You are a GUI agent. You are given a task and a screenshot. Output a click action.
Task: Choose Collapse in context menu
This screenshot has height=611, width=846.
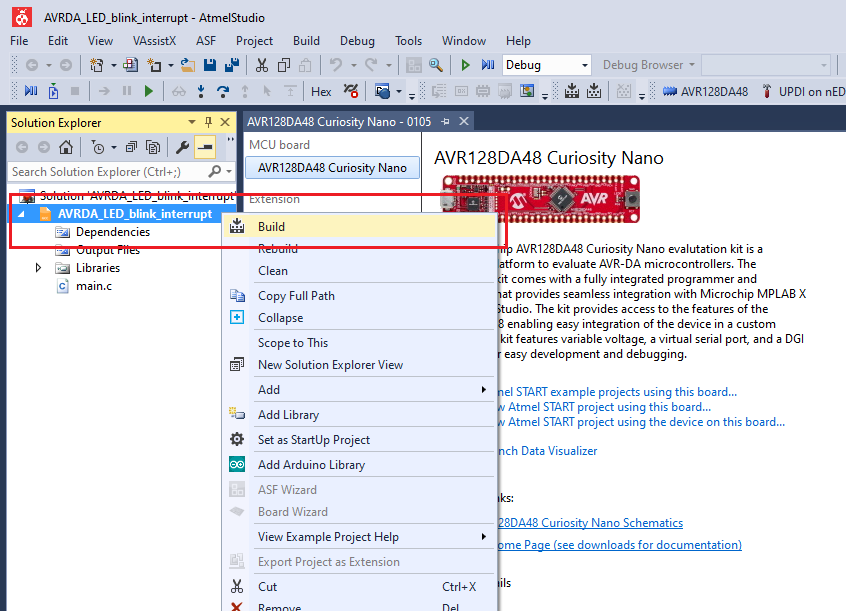360,318
